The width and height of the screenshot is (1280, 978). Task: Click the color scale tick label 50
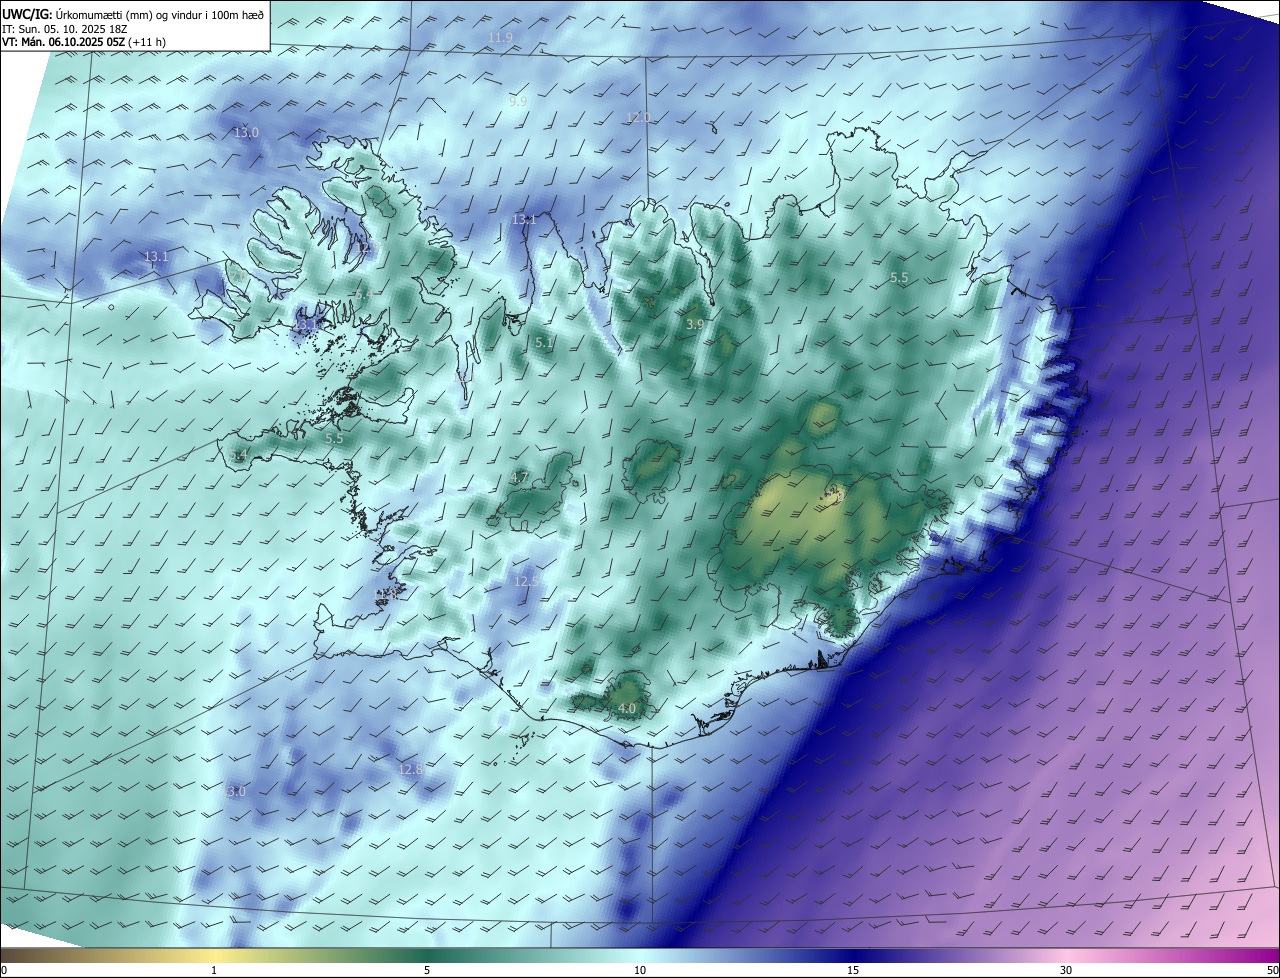pyautogui.click(x=1272, y=970)
